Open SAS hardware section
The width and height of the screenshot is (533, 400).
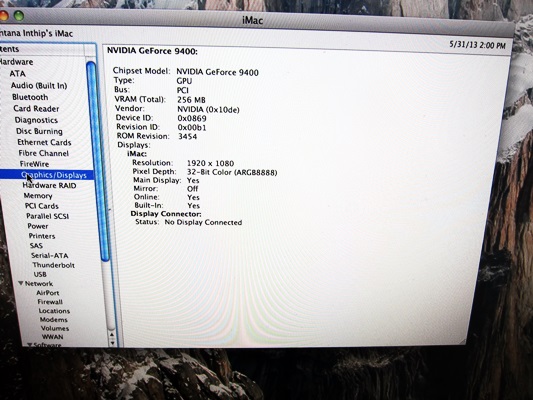point(36,246)
